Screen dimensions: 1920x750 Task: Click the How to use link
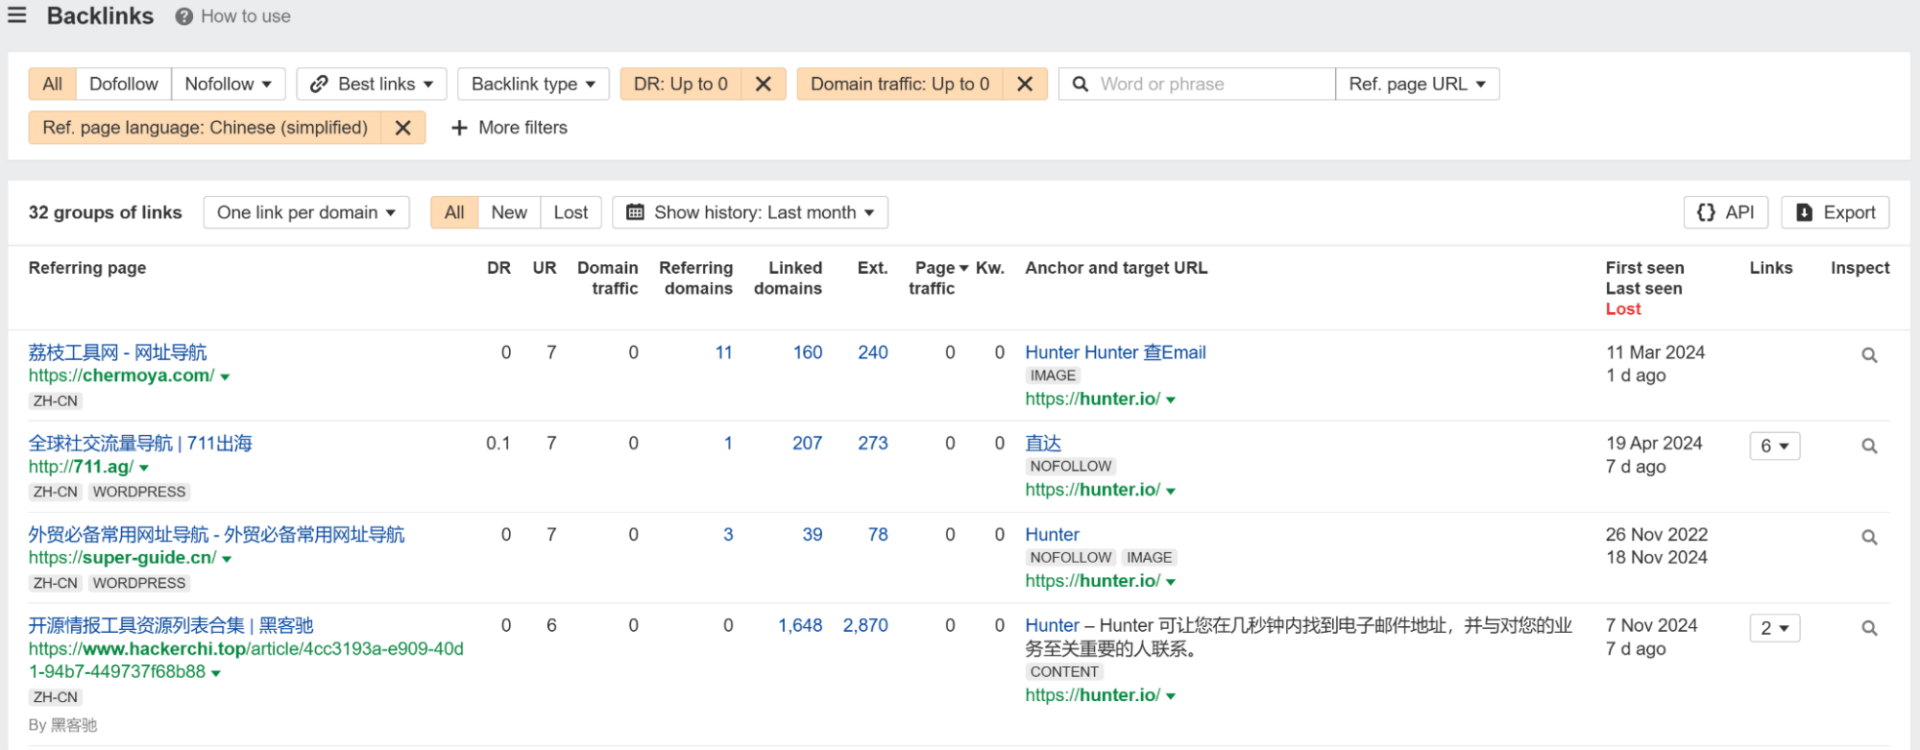coord(245,16)
